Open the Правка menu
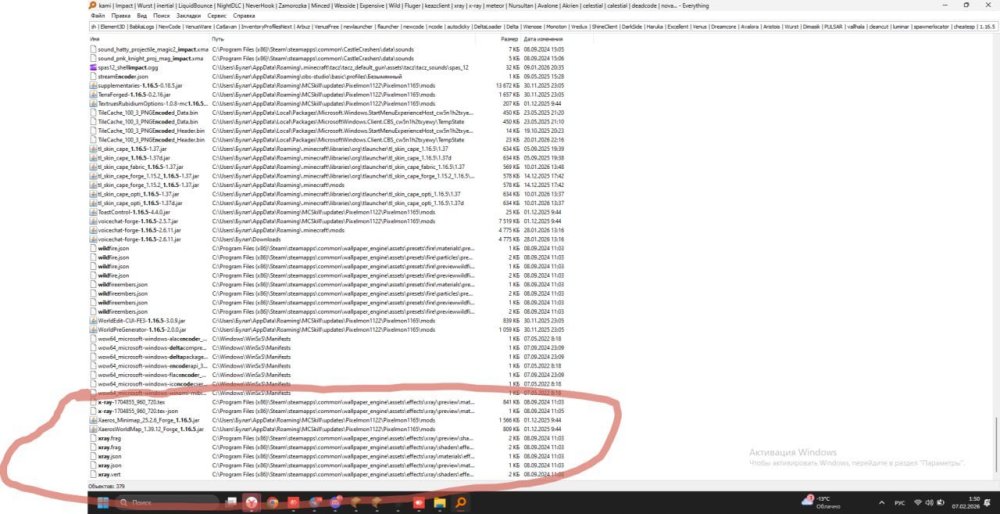 pos(121,15)
